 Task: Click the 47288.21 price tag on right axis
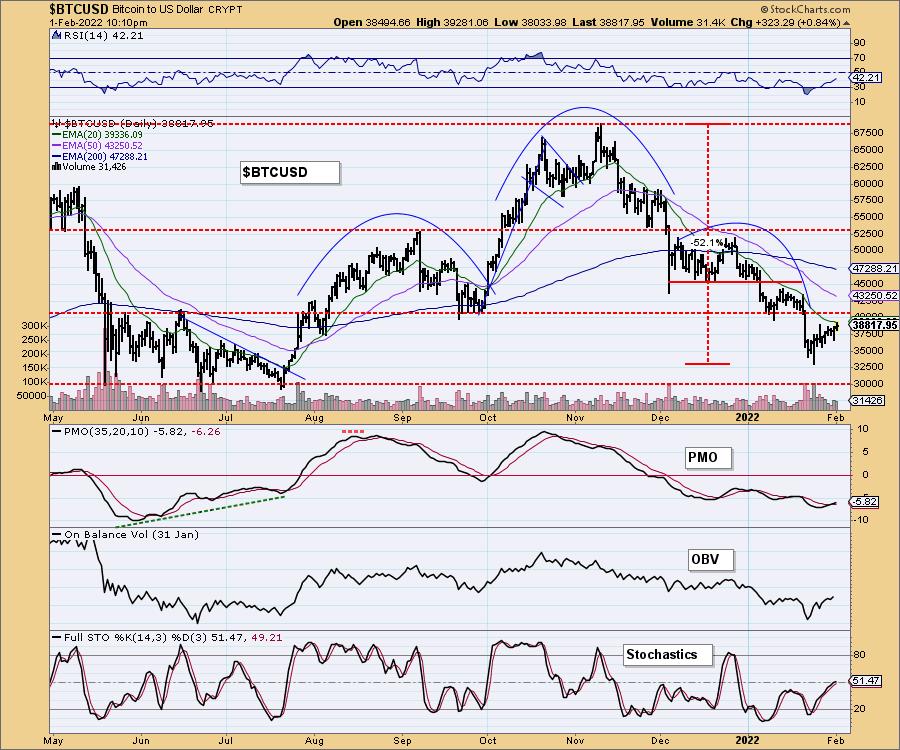coord(874,268)
